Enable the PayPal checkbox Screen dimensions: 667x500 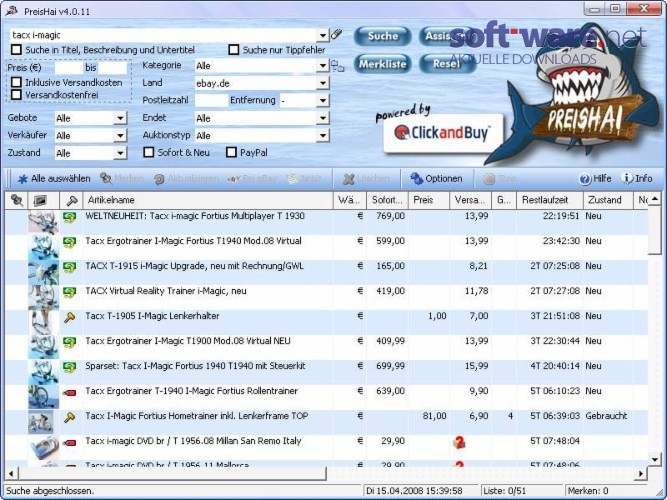click(x=231, y=152)
